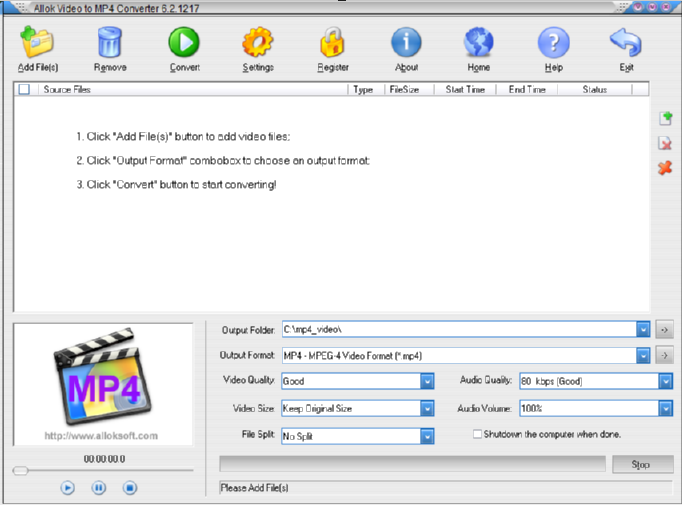
Task: Click the Settings label text
Action: (x=258, y=67)
